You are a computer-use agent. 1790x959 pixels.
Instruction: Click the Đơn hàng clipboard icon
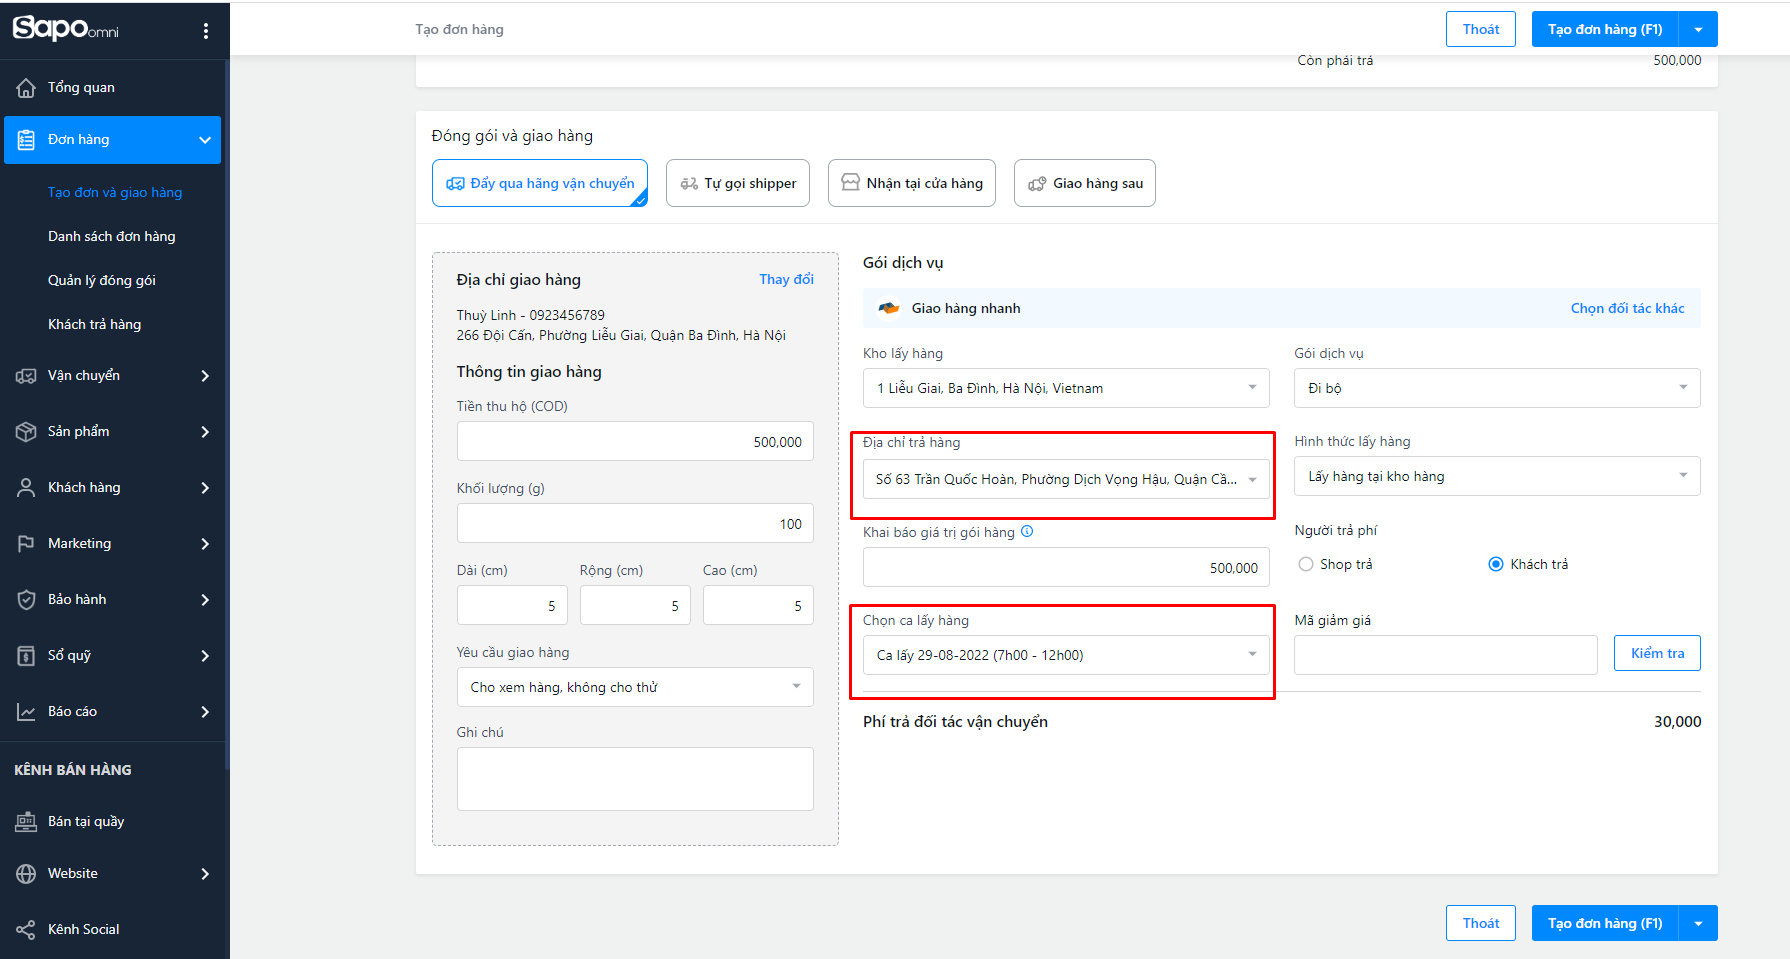pos(26,140)
